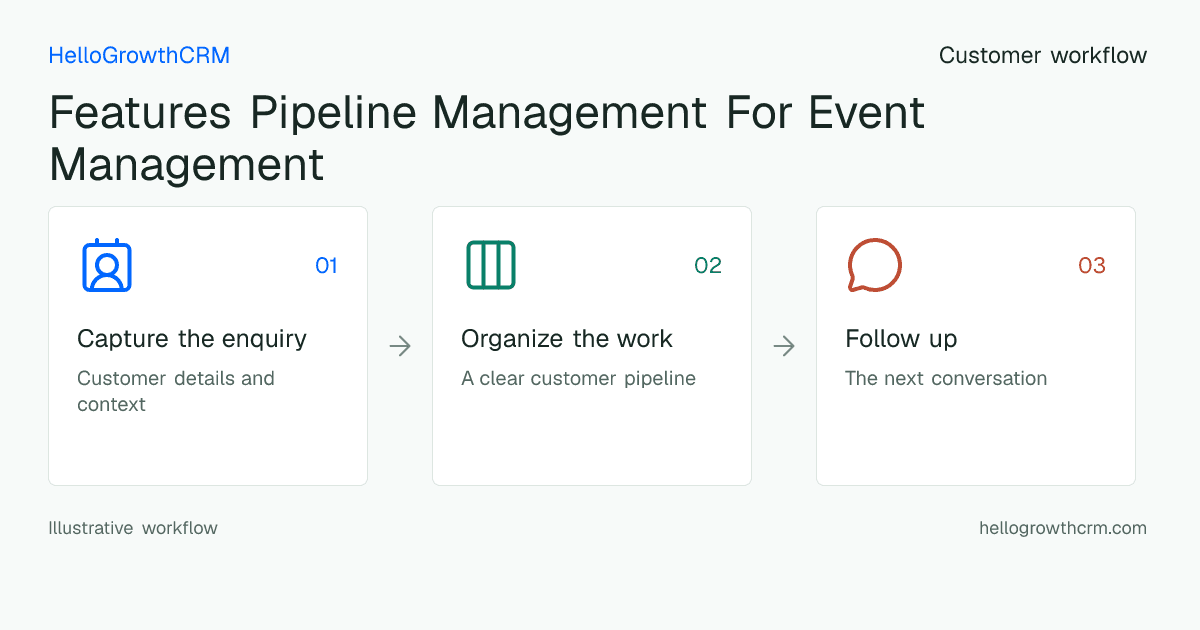Image resolution: width=1200 pixels, height=630 pixels.
Task: Click the HelloGrowthCRM brand name
Action: (x=139, y=56)
